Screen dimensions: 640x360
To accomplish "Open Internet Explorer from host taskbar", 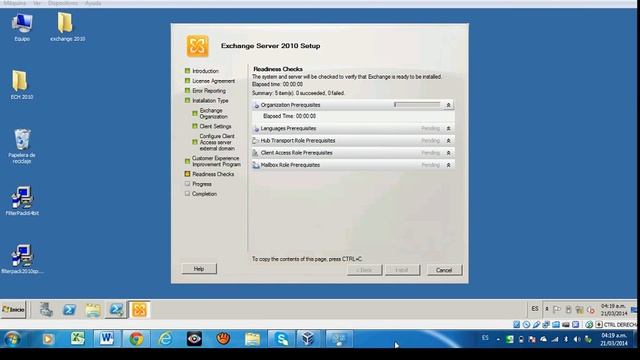I will (x=165, y=339).
